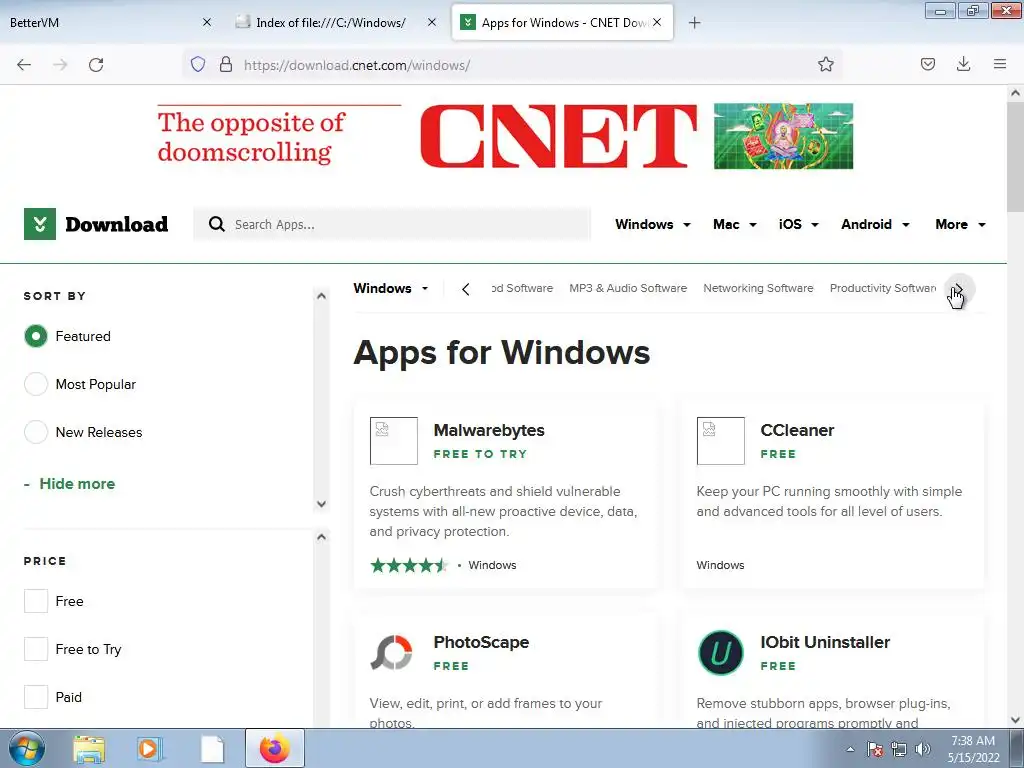Click the CCleaner app icon placeholder
This screenshot has height=768, width=1024.
(720, 441)
